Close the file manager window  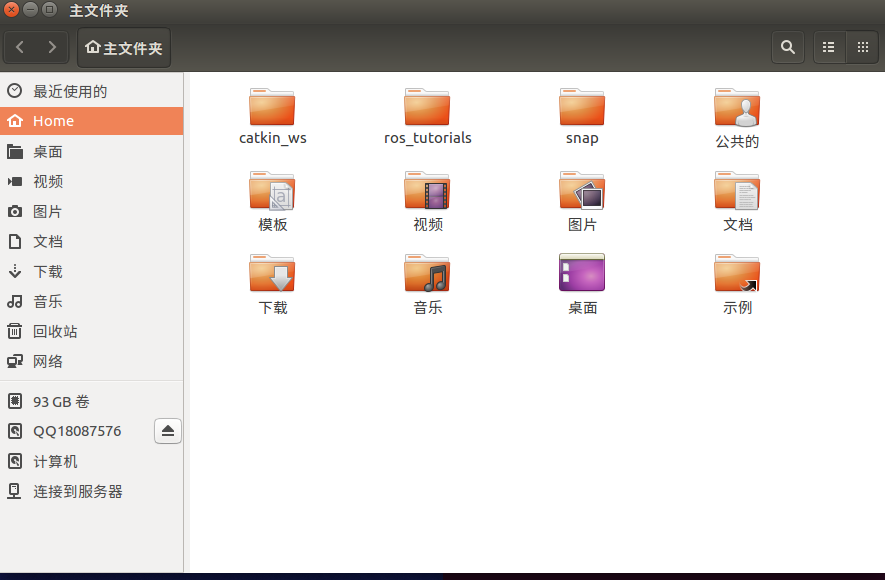(x=11, y=10)
